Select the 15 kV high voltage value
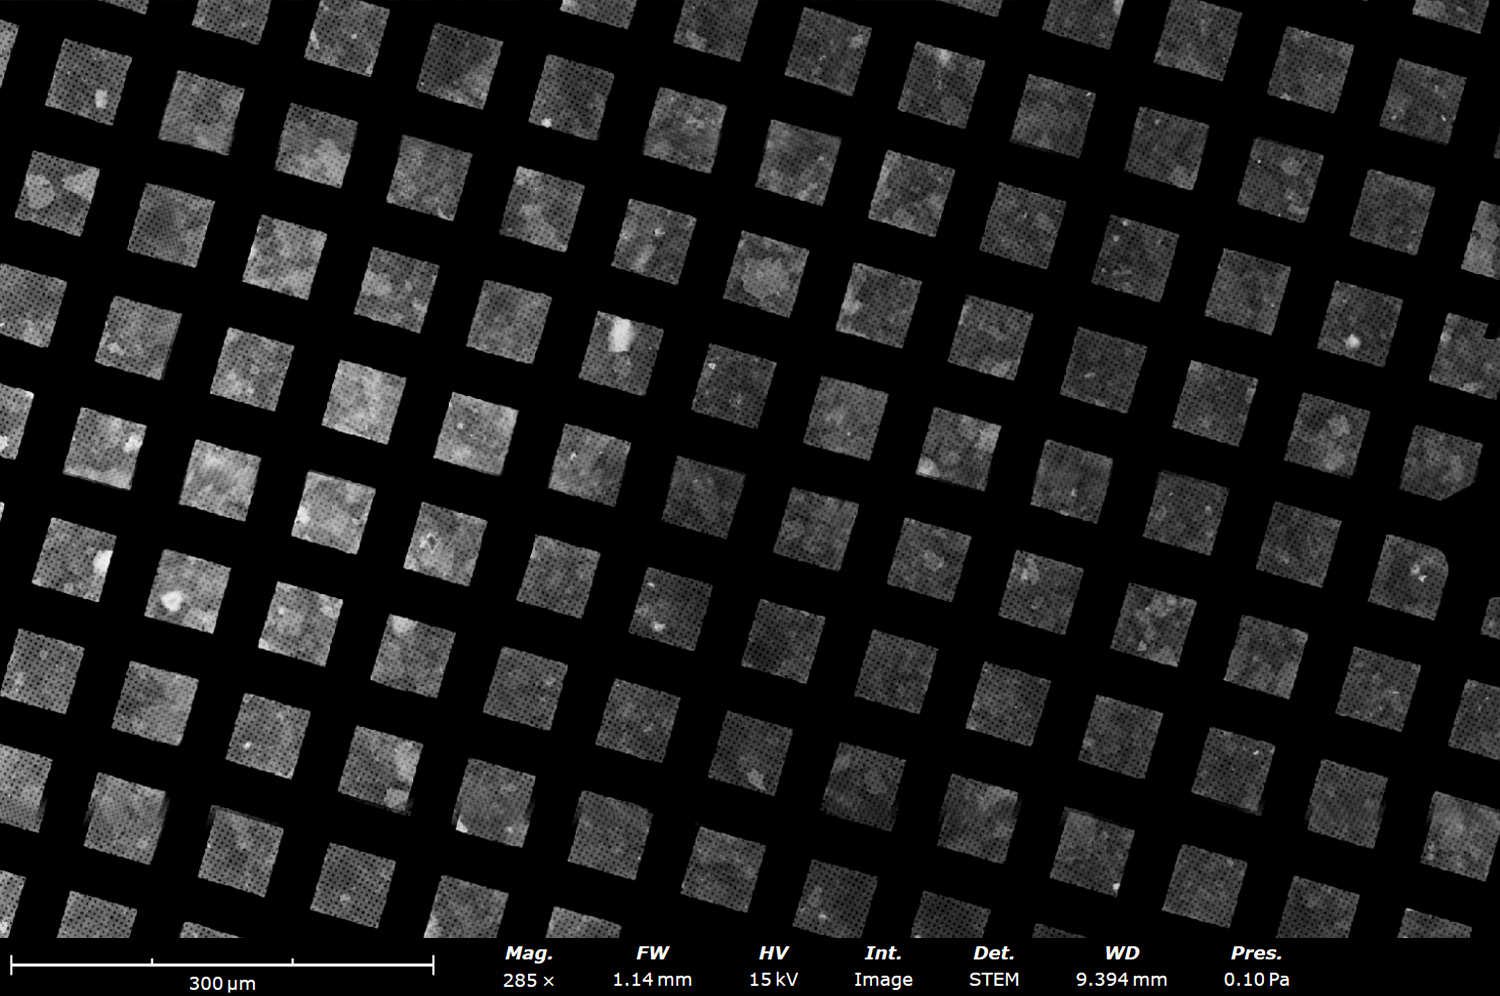The height and width of the screenshot is (996, 1500). click(773, 981)
